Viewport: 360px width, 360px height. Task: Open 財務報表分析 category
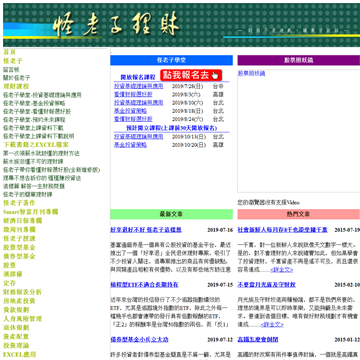(22, 292)
